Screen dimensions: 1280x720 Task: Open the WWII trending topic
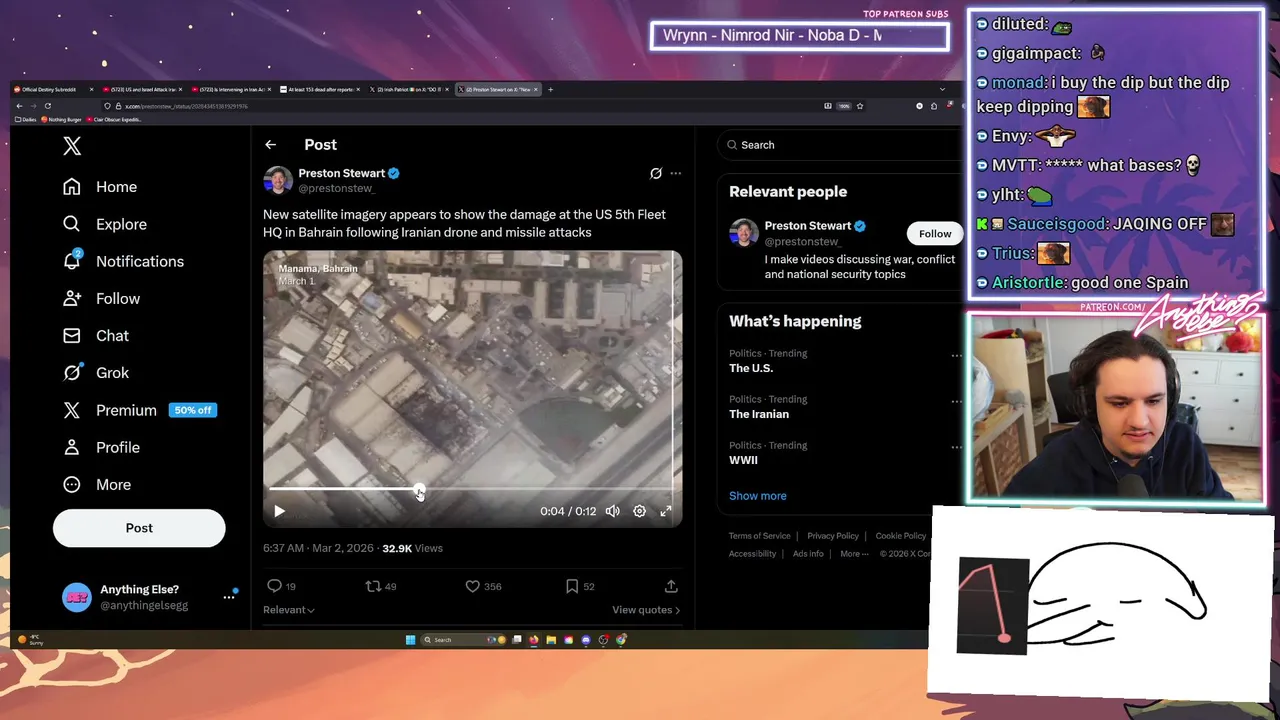(x=743, y=460)
